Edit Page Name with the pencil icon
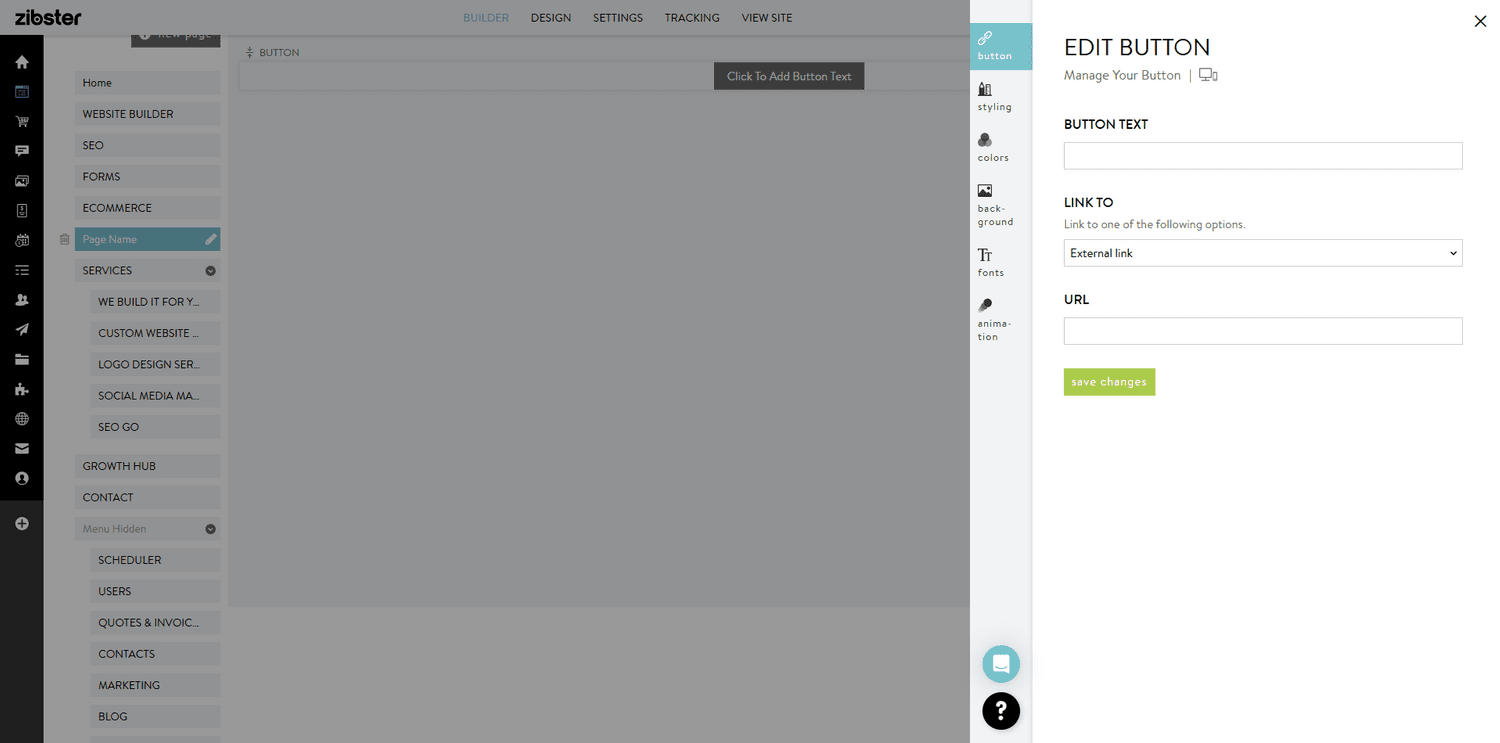This screenshot has width=1500, height=743. (x=211, y=239)
